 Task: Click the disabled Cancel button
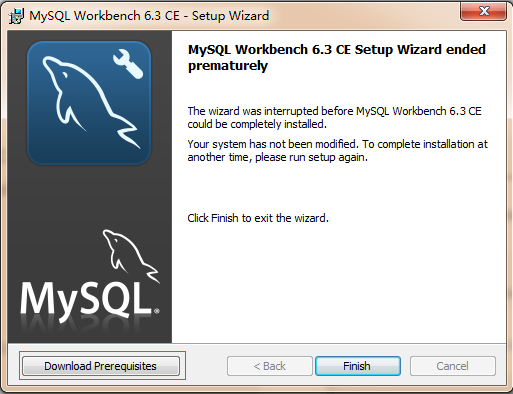[x=453, y=366]
